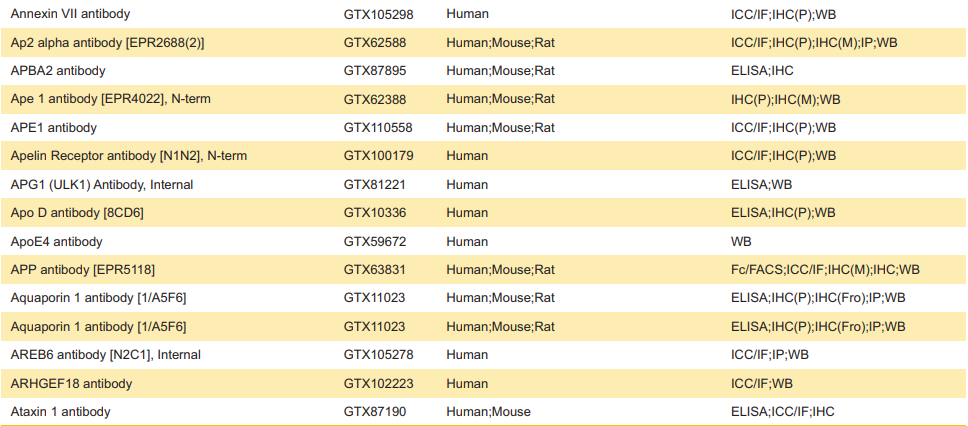Click applications text Fc/FACS;ICC/IF;IHC(M);IHC;WB
Viewport: 968px width, 426px height.
(825, 270)
